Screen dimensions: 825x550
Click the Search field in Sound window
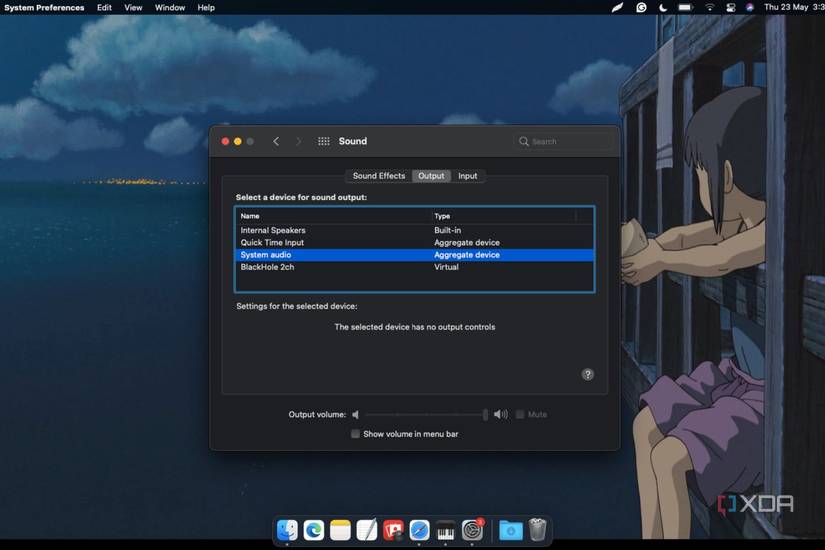pos(565,142)
